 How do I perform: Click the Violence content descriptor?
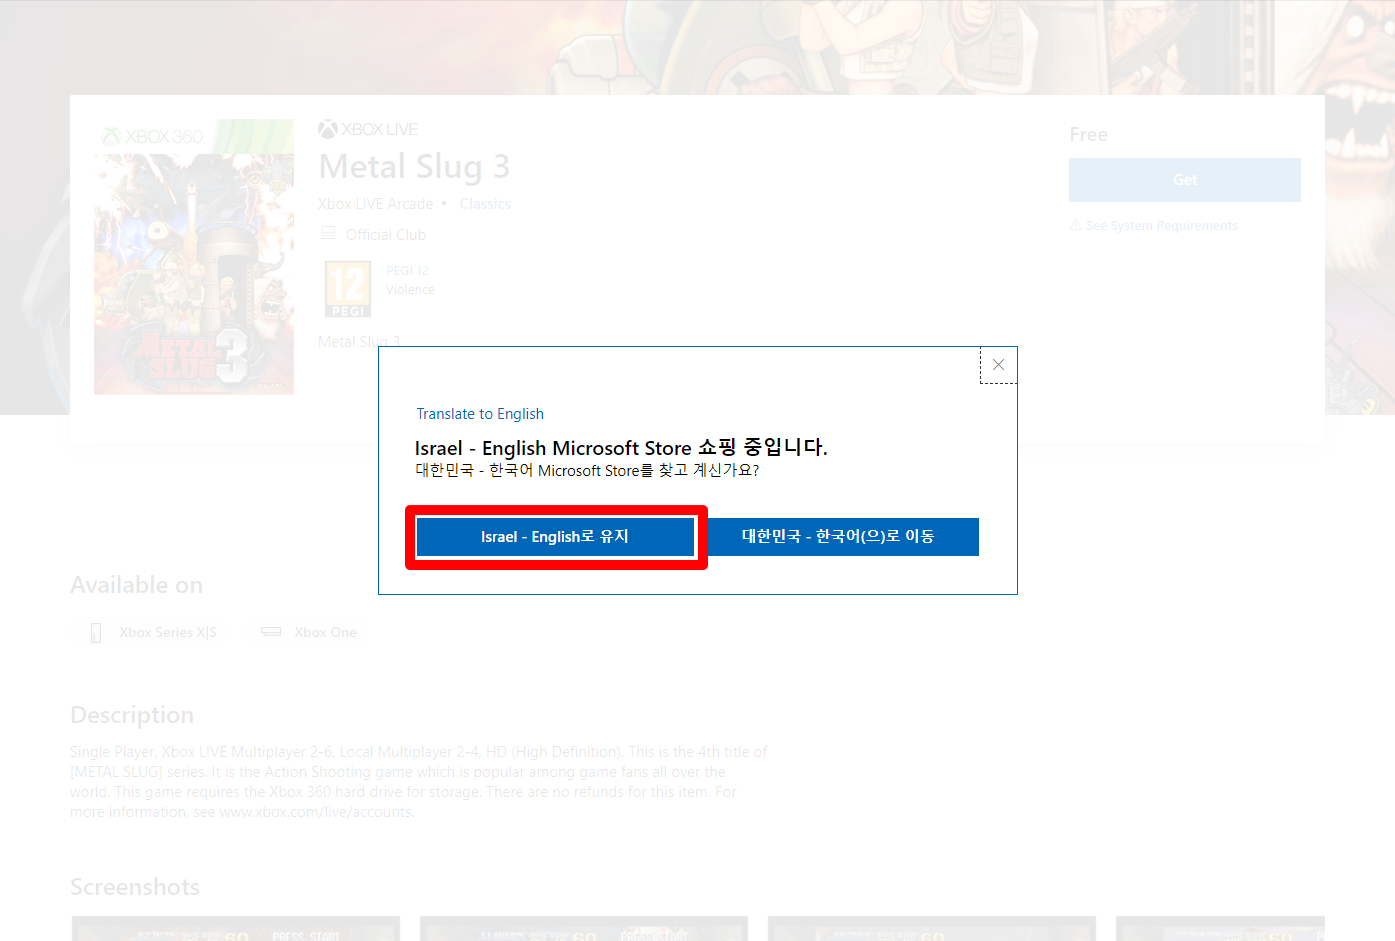point(411,290)
